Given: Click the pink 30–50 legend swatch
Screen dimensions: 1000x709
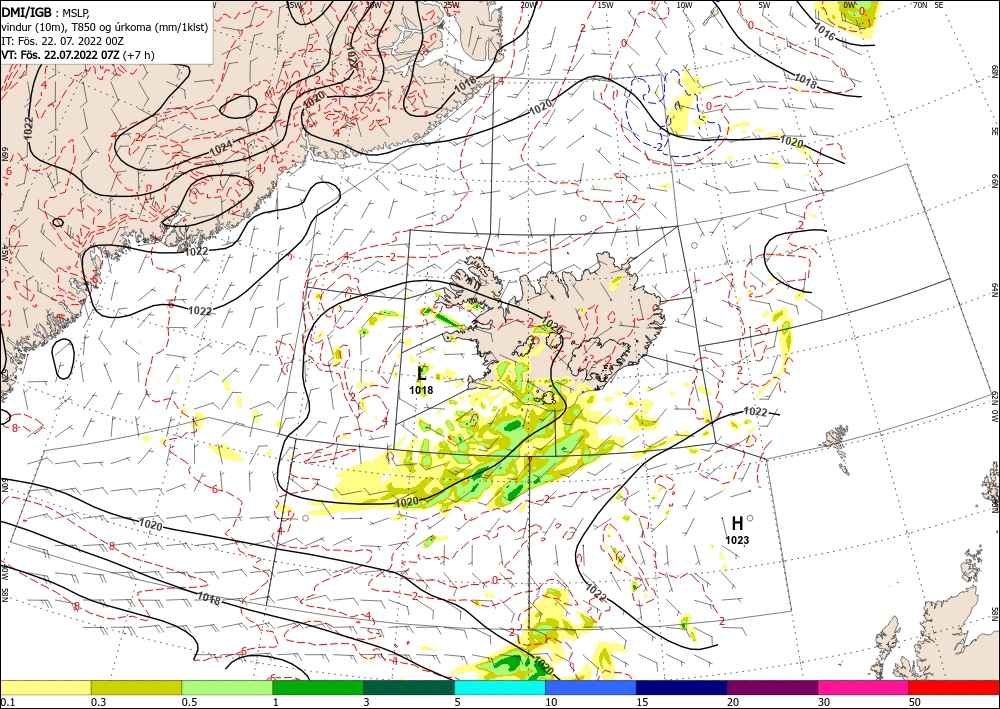Looking at the screenshot, I should (x=864, y=687).
